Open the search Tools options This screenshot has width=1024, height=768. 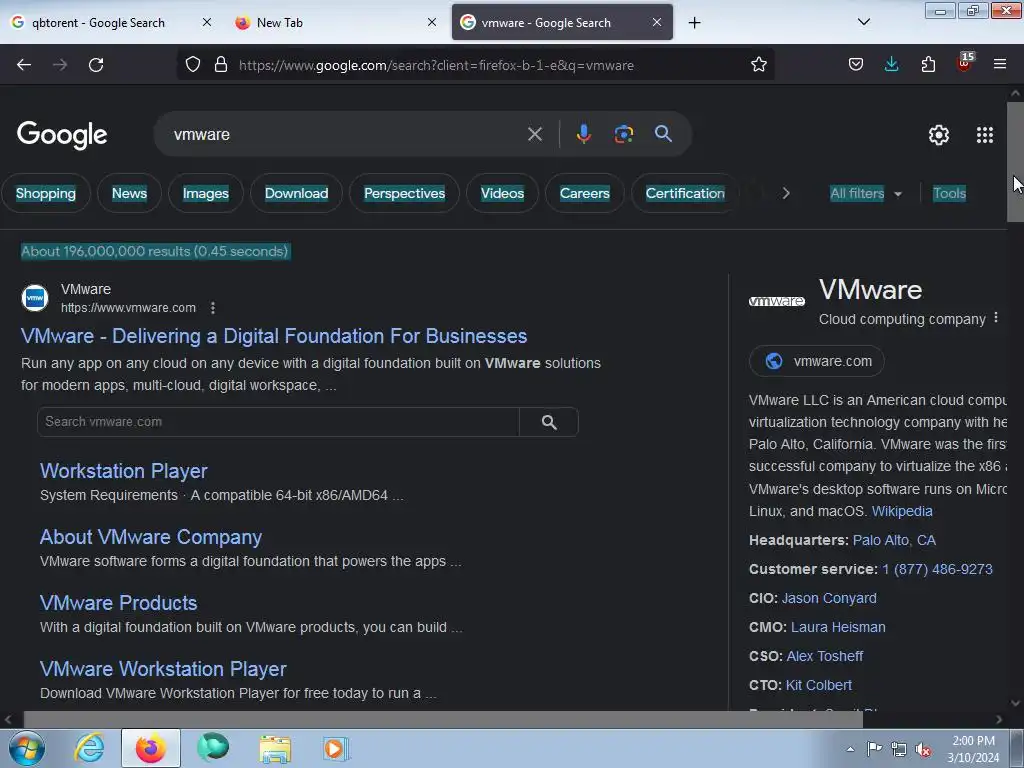point(949,193)
